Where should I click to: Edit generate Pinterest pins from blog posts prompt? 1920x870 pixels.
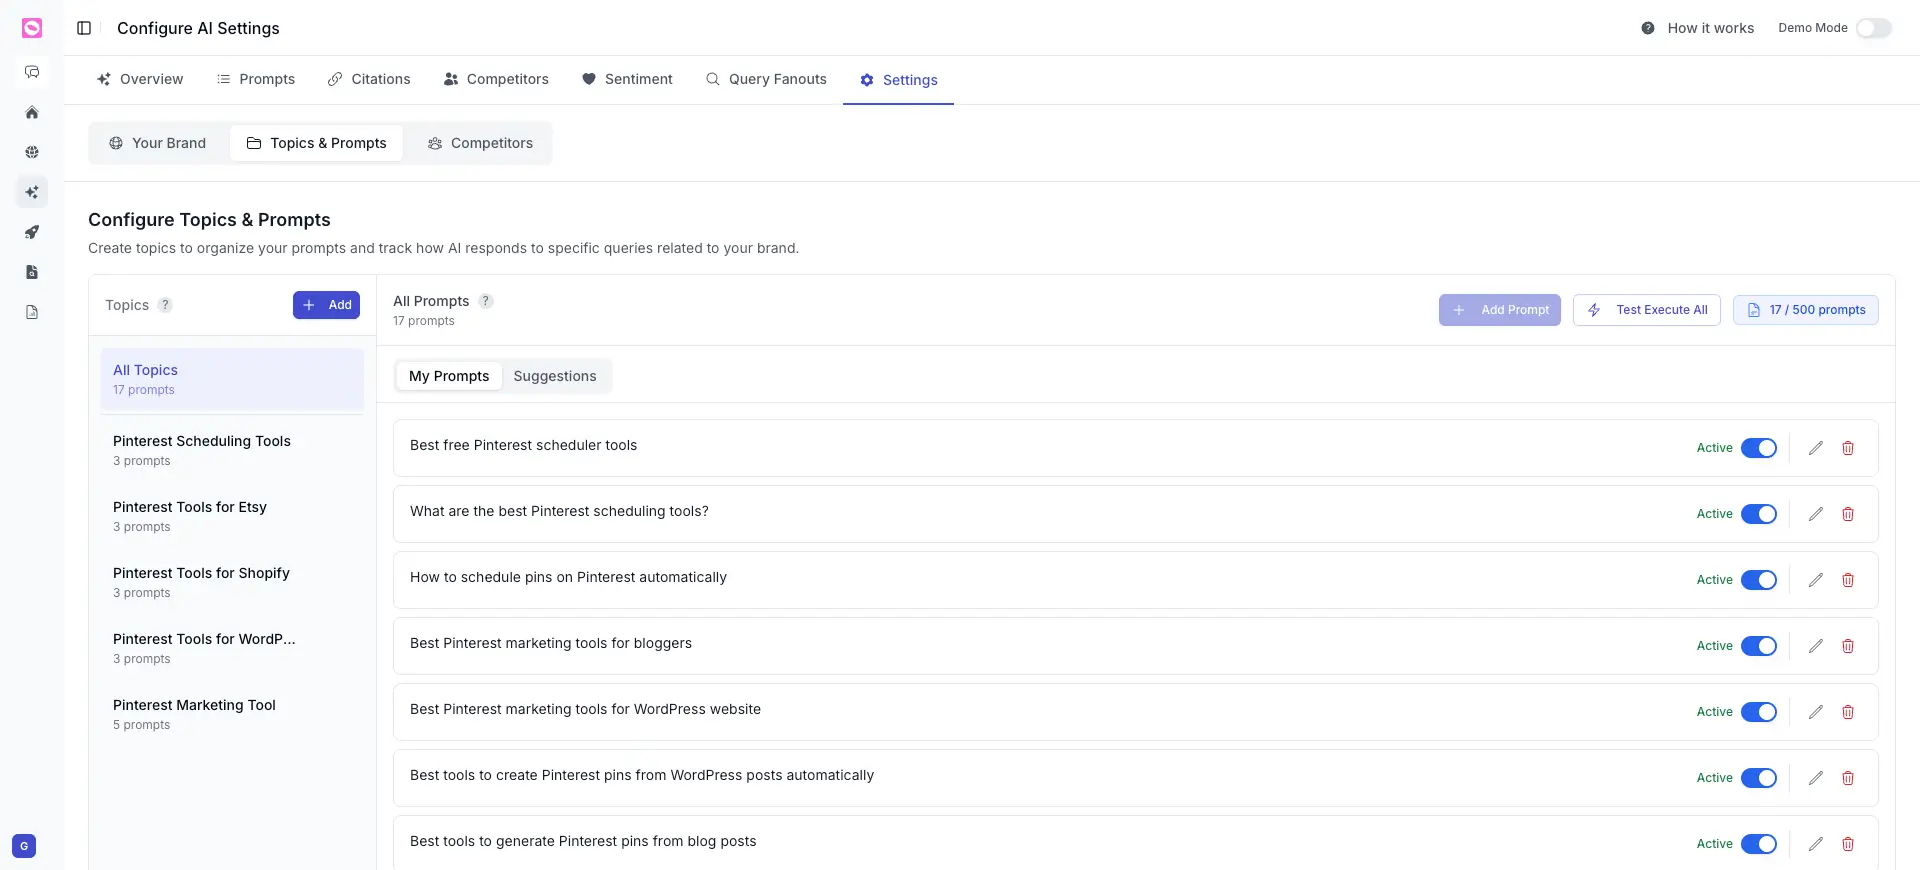1816,844
